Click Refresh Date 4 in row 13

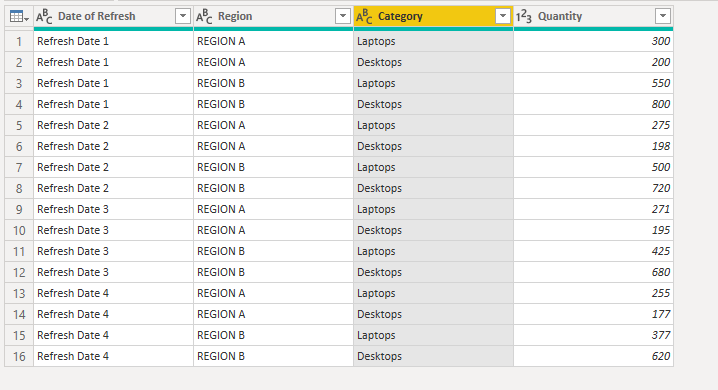point(73,293)
